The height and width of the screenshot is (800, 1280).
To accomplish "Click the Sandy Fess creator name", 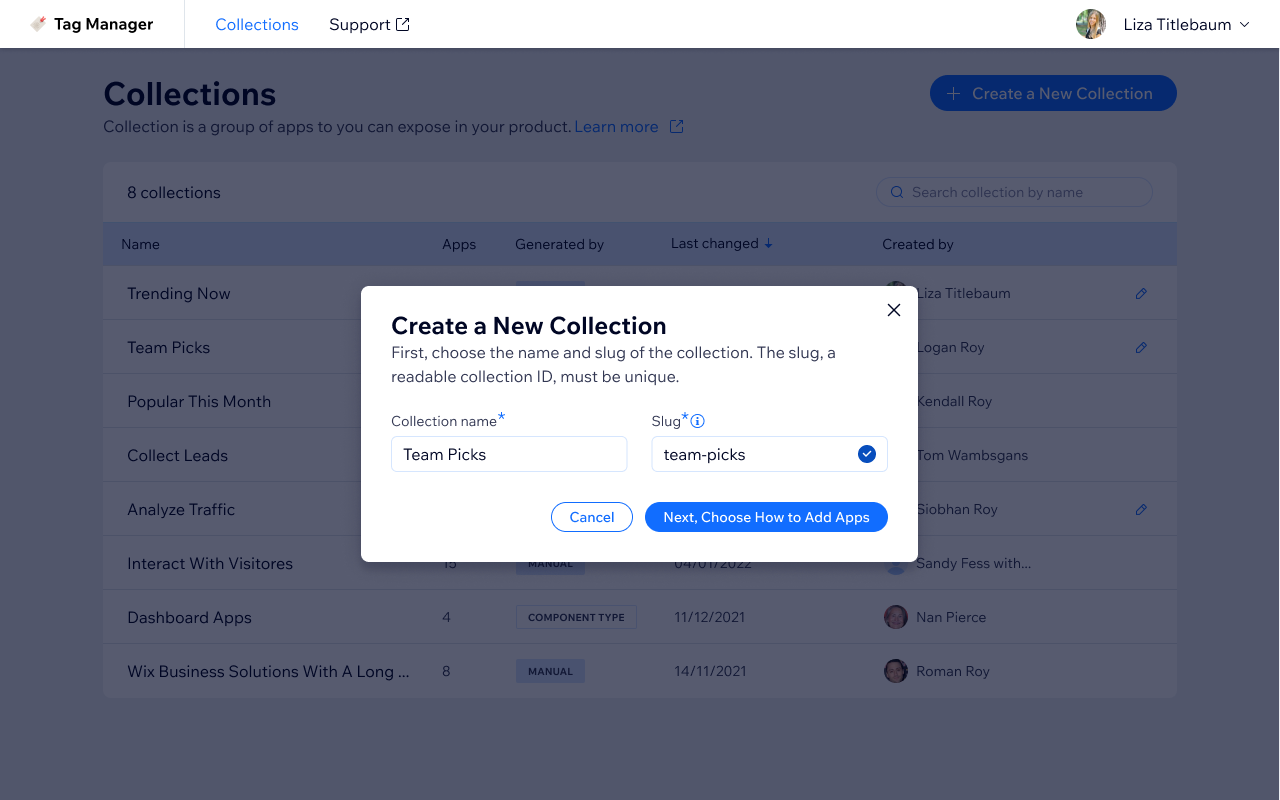I will 973,563.
